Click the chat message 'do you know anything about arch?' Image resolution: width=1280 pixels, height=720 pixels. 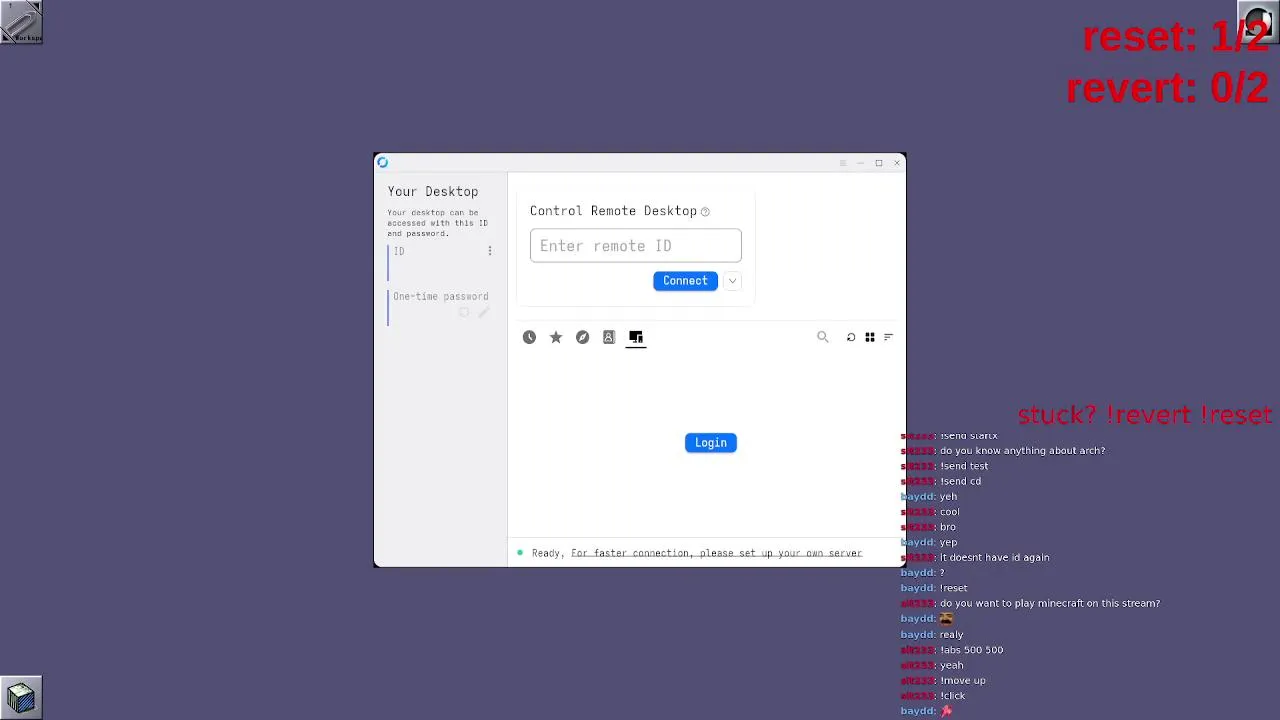click(x=1022, y=451)
